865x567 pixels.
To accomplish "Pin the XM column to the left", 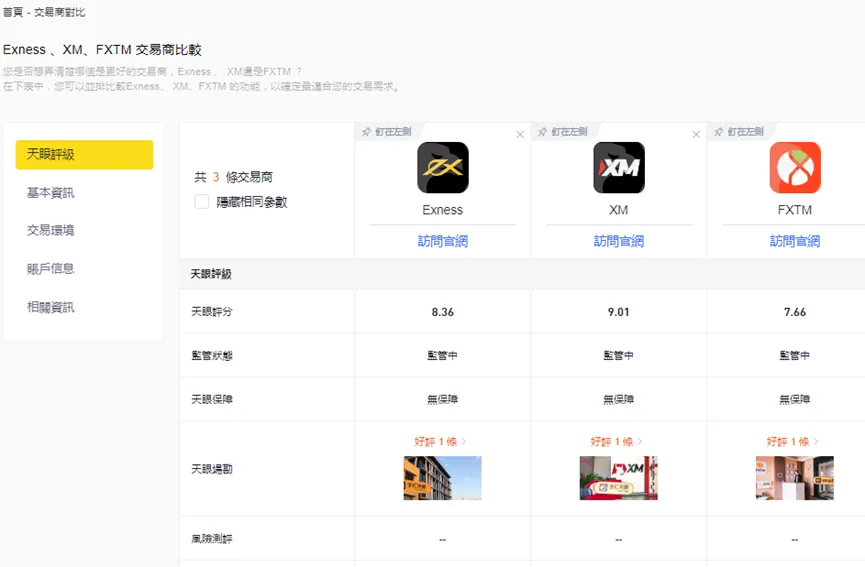I will (x=563, y=132).
